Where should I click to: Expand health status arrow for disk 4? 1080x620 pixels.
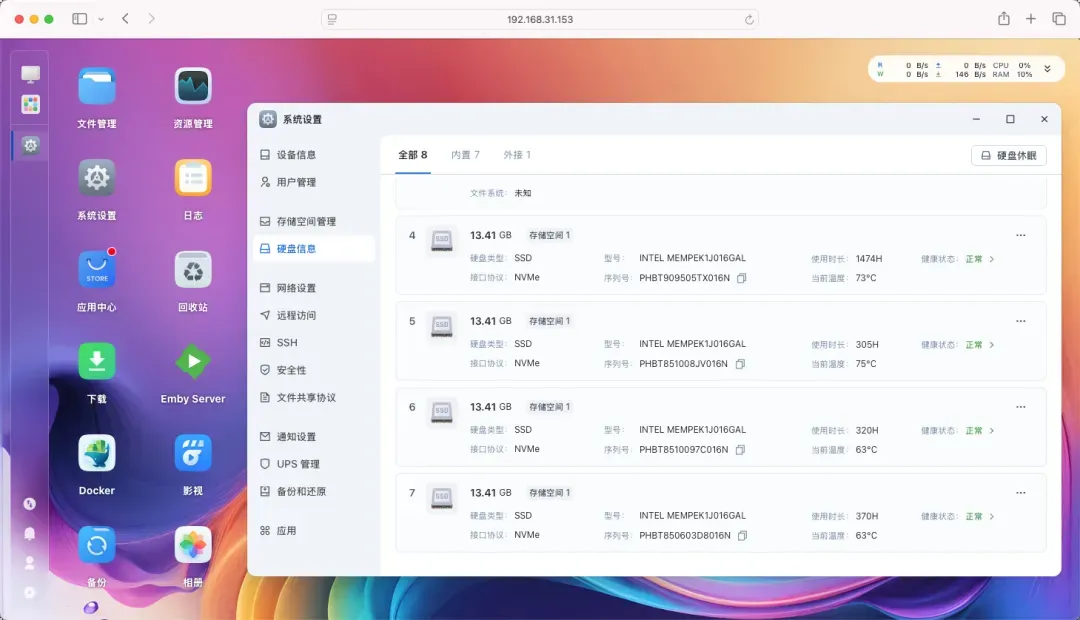pos(992,259)
